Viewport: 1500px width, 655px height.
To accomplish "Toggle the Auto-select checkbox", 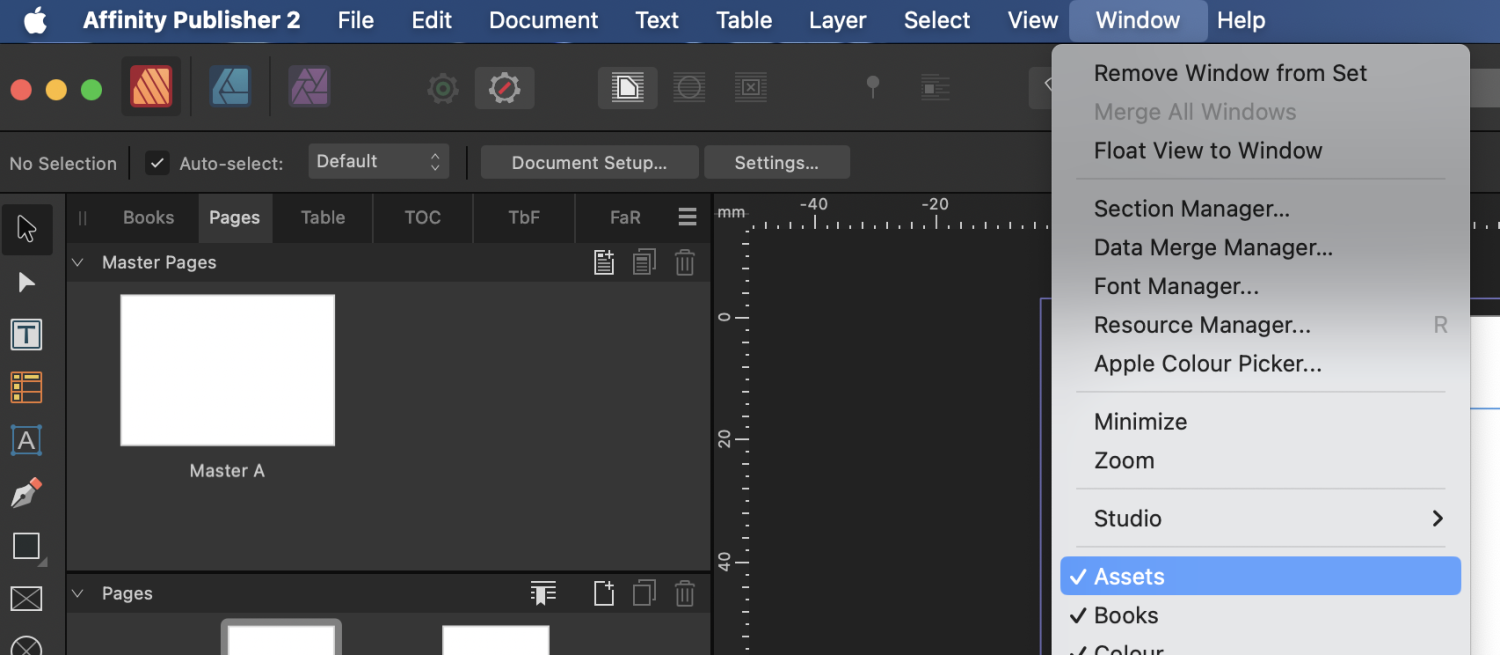I will pyautogui.click(x=157, y=162).
